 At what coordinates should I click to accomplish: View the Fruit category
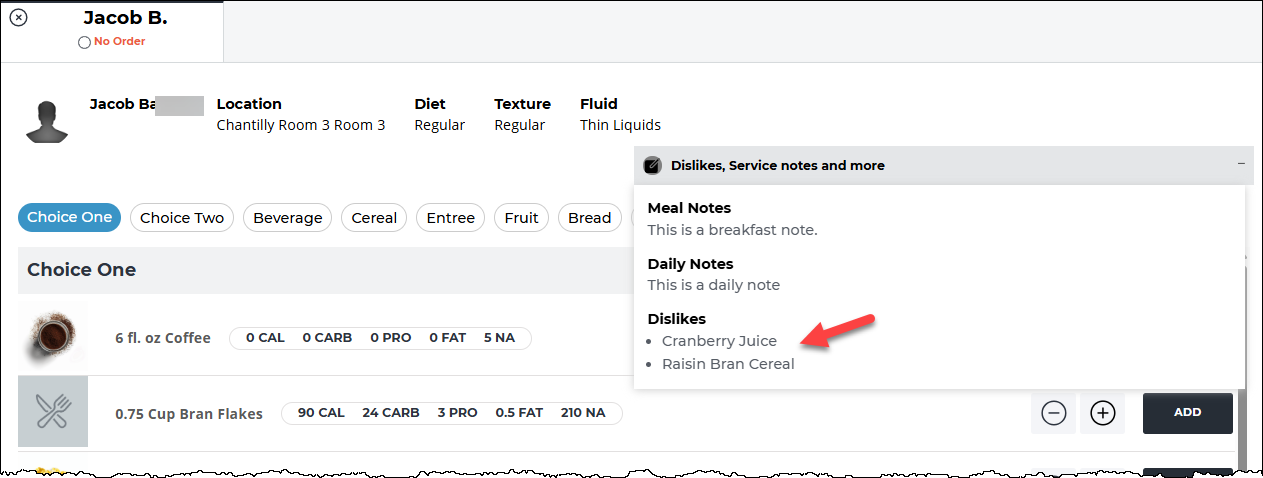(x=521, y=217)
